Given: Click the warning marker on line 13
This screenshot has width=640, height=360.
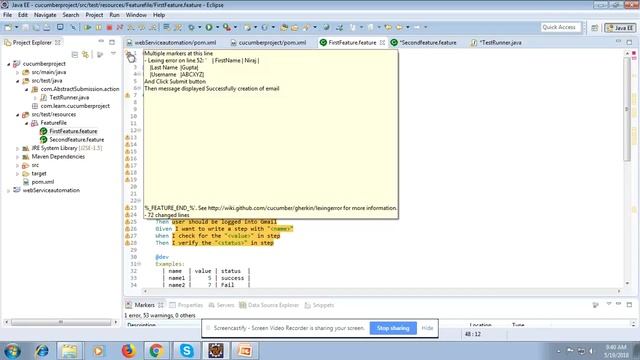Looking at the screenshot, I should tap(127, 138).
